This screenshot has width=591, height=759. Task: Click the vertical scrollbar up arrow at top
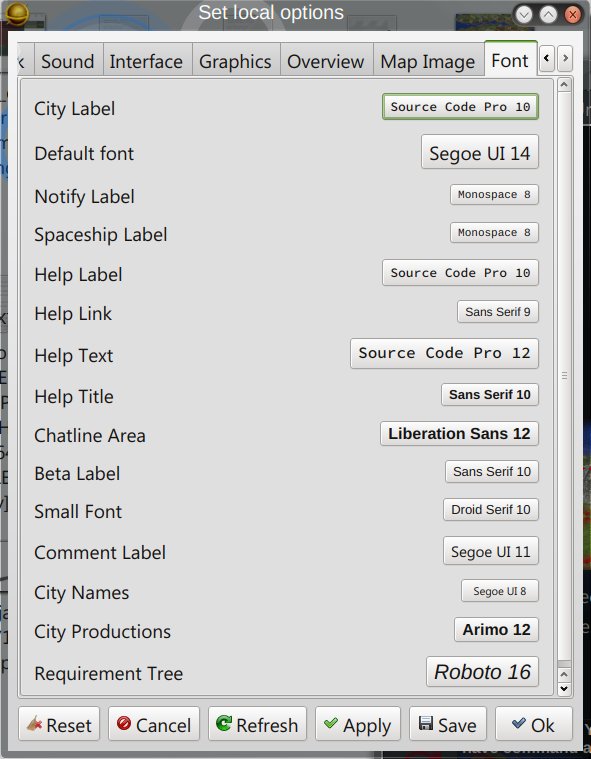point(564,85)
